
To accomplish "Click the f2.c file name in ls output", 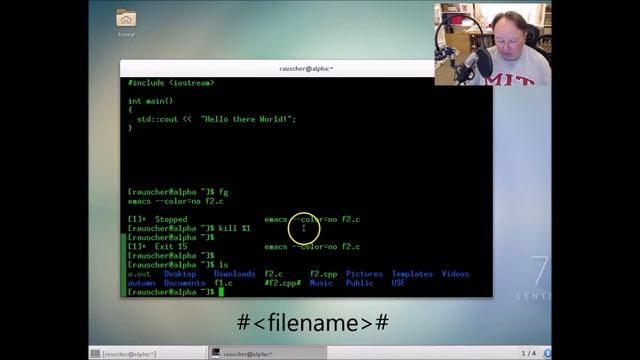I will [273, 274].
